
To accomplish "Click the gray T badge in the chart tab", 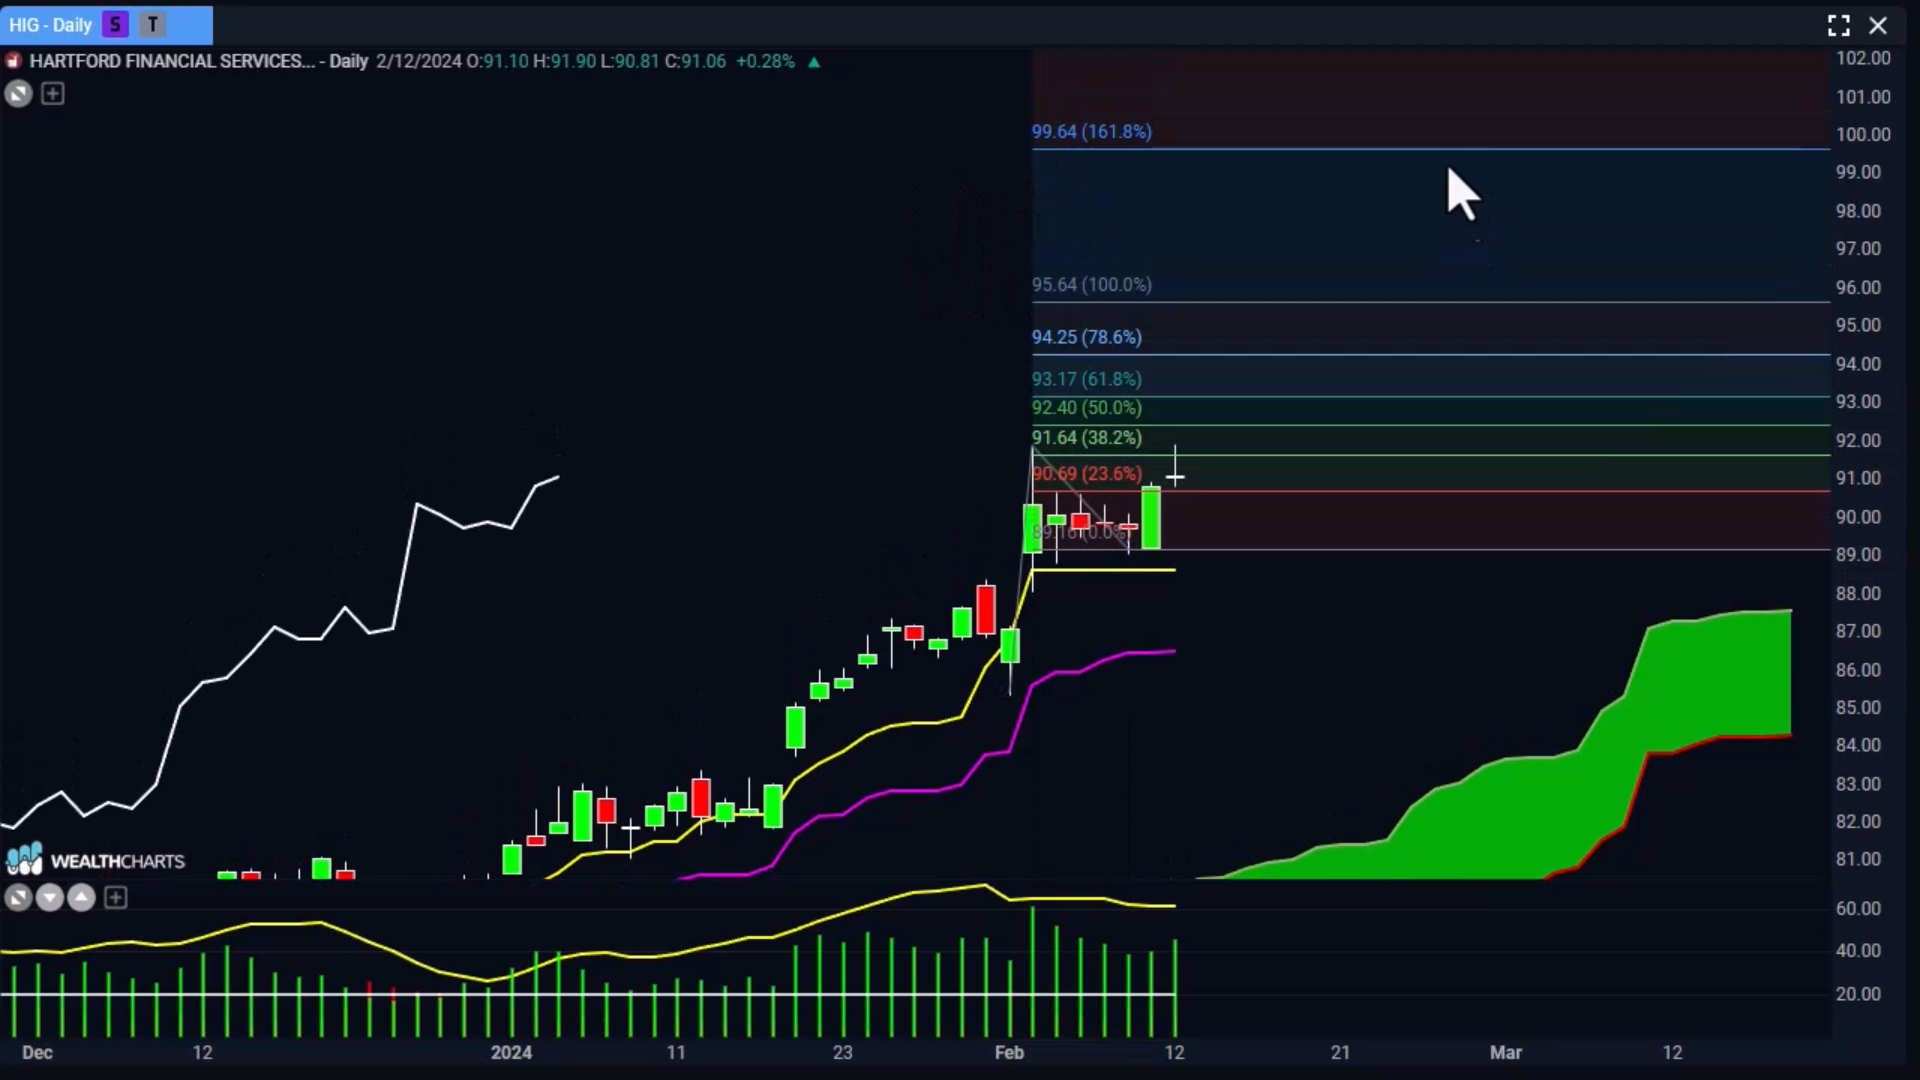I will click(152, 25).
